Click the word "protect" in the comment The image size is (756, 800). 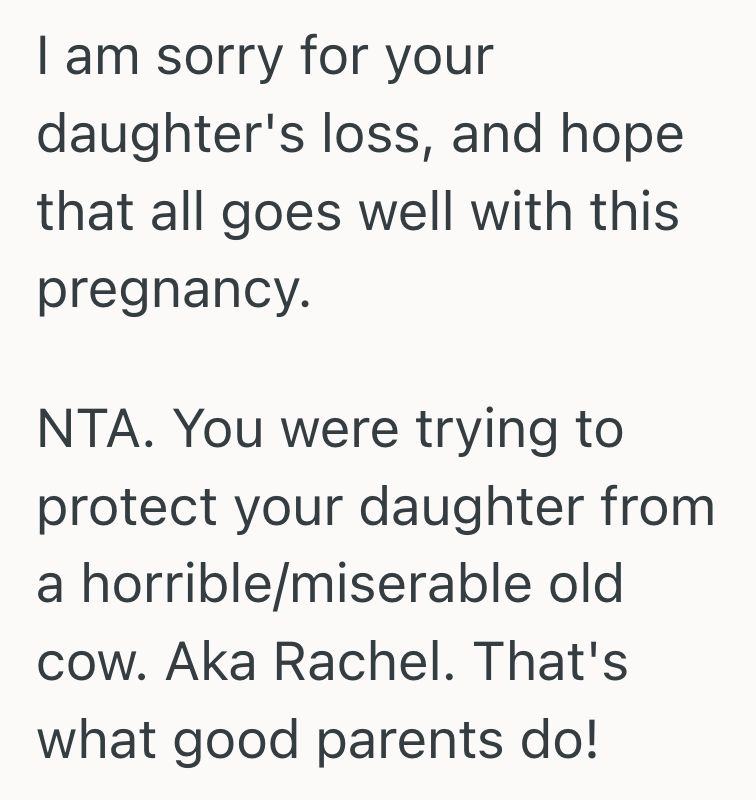coord(125,508)
